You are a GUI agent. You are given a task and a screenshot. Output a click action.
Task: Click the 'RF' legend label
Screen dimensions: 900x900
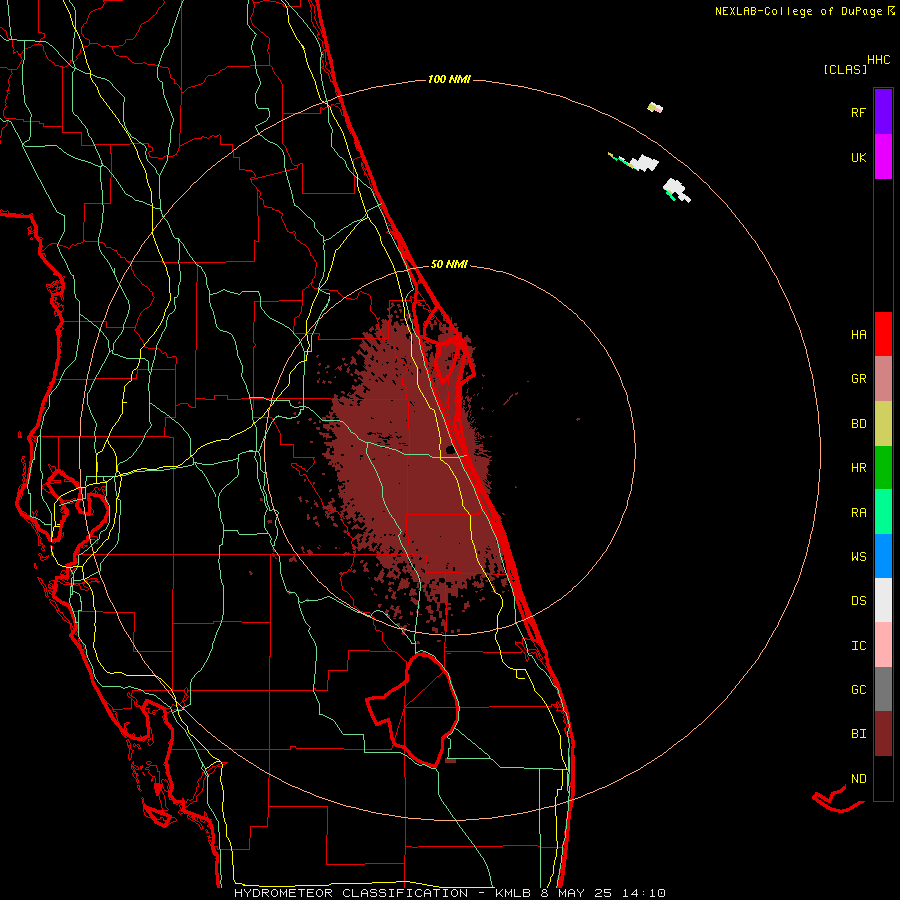858,112
